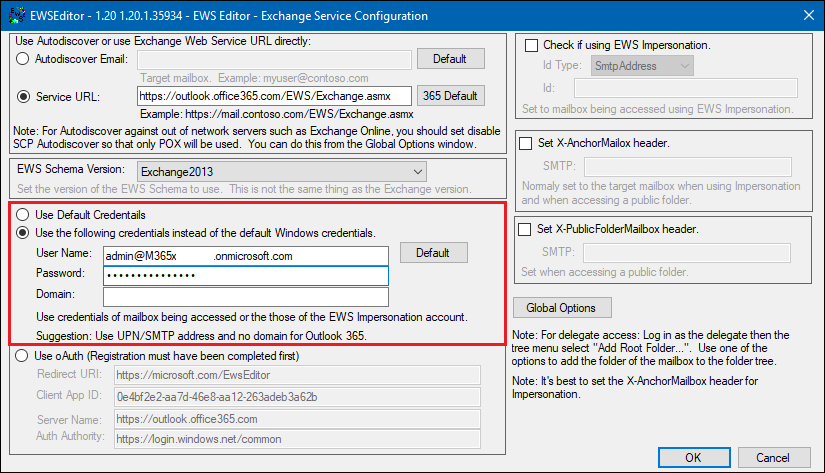Screen dimensions: 825x473
Task: Expand the Id Type SmtpAddress combo box
Action: click(642, 66)
